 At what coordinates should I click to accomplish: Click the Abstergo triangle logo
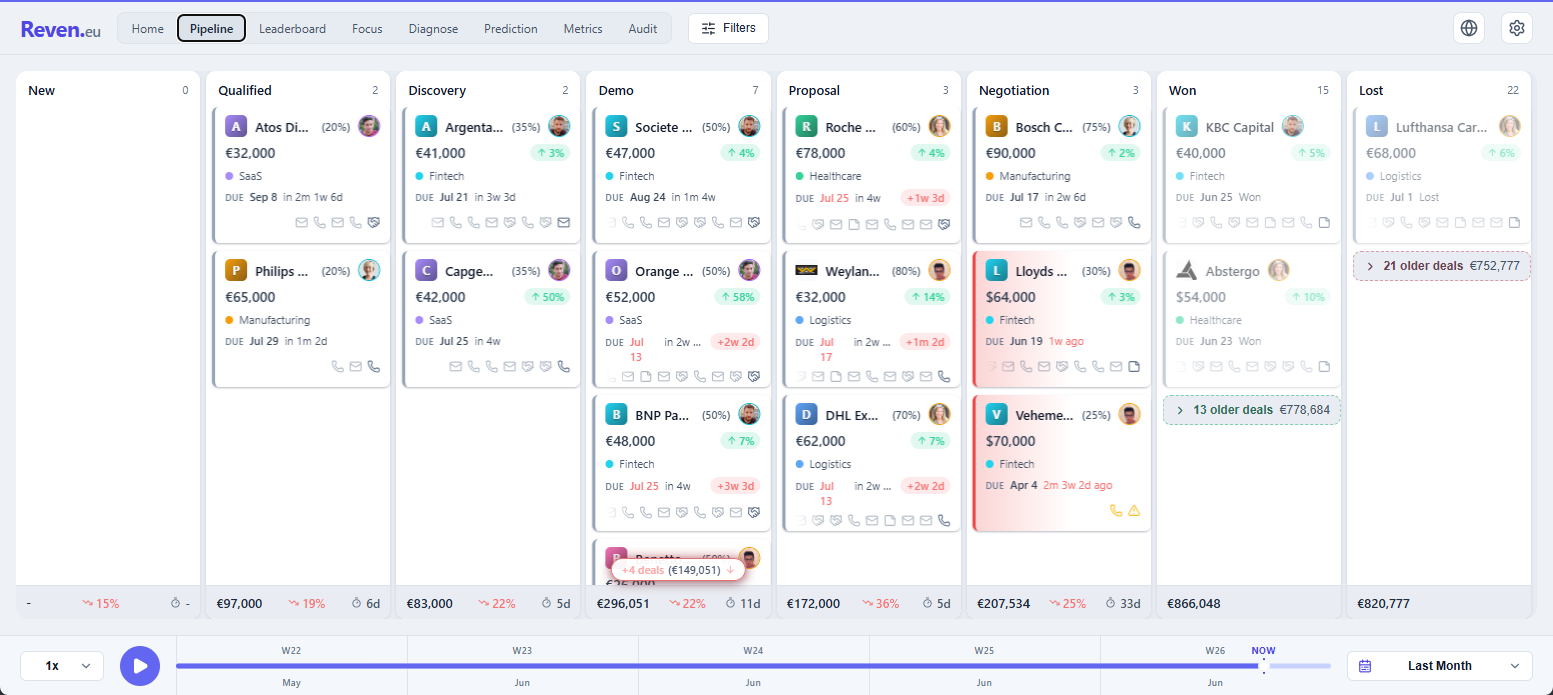click(1186, 271)
